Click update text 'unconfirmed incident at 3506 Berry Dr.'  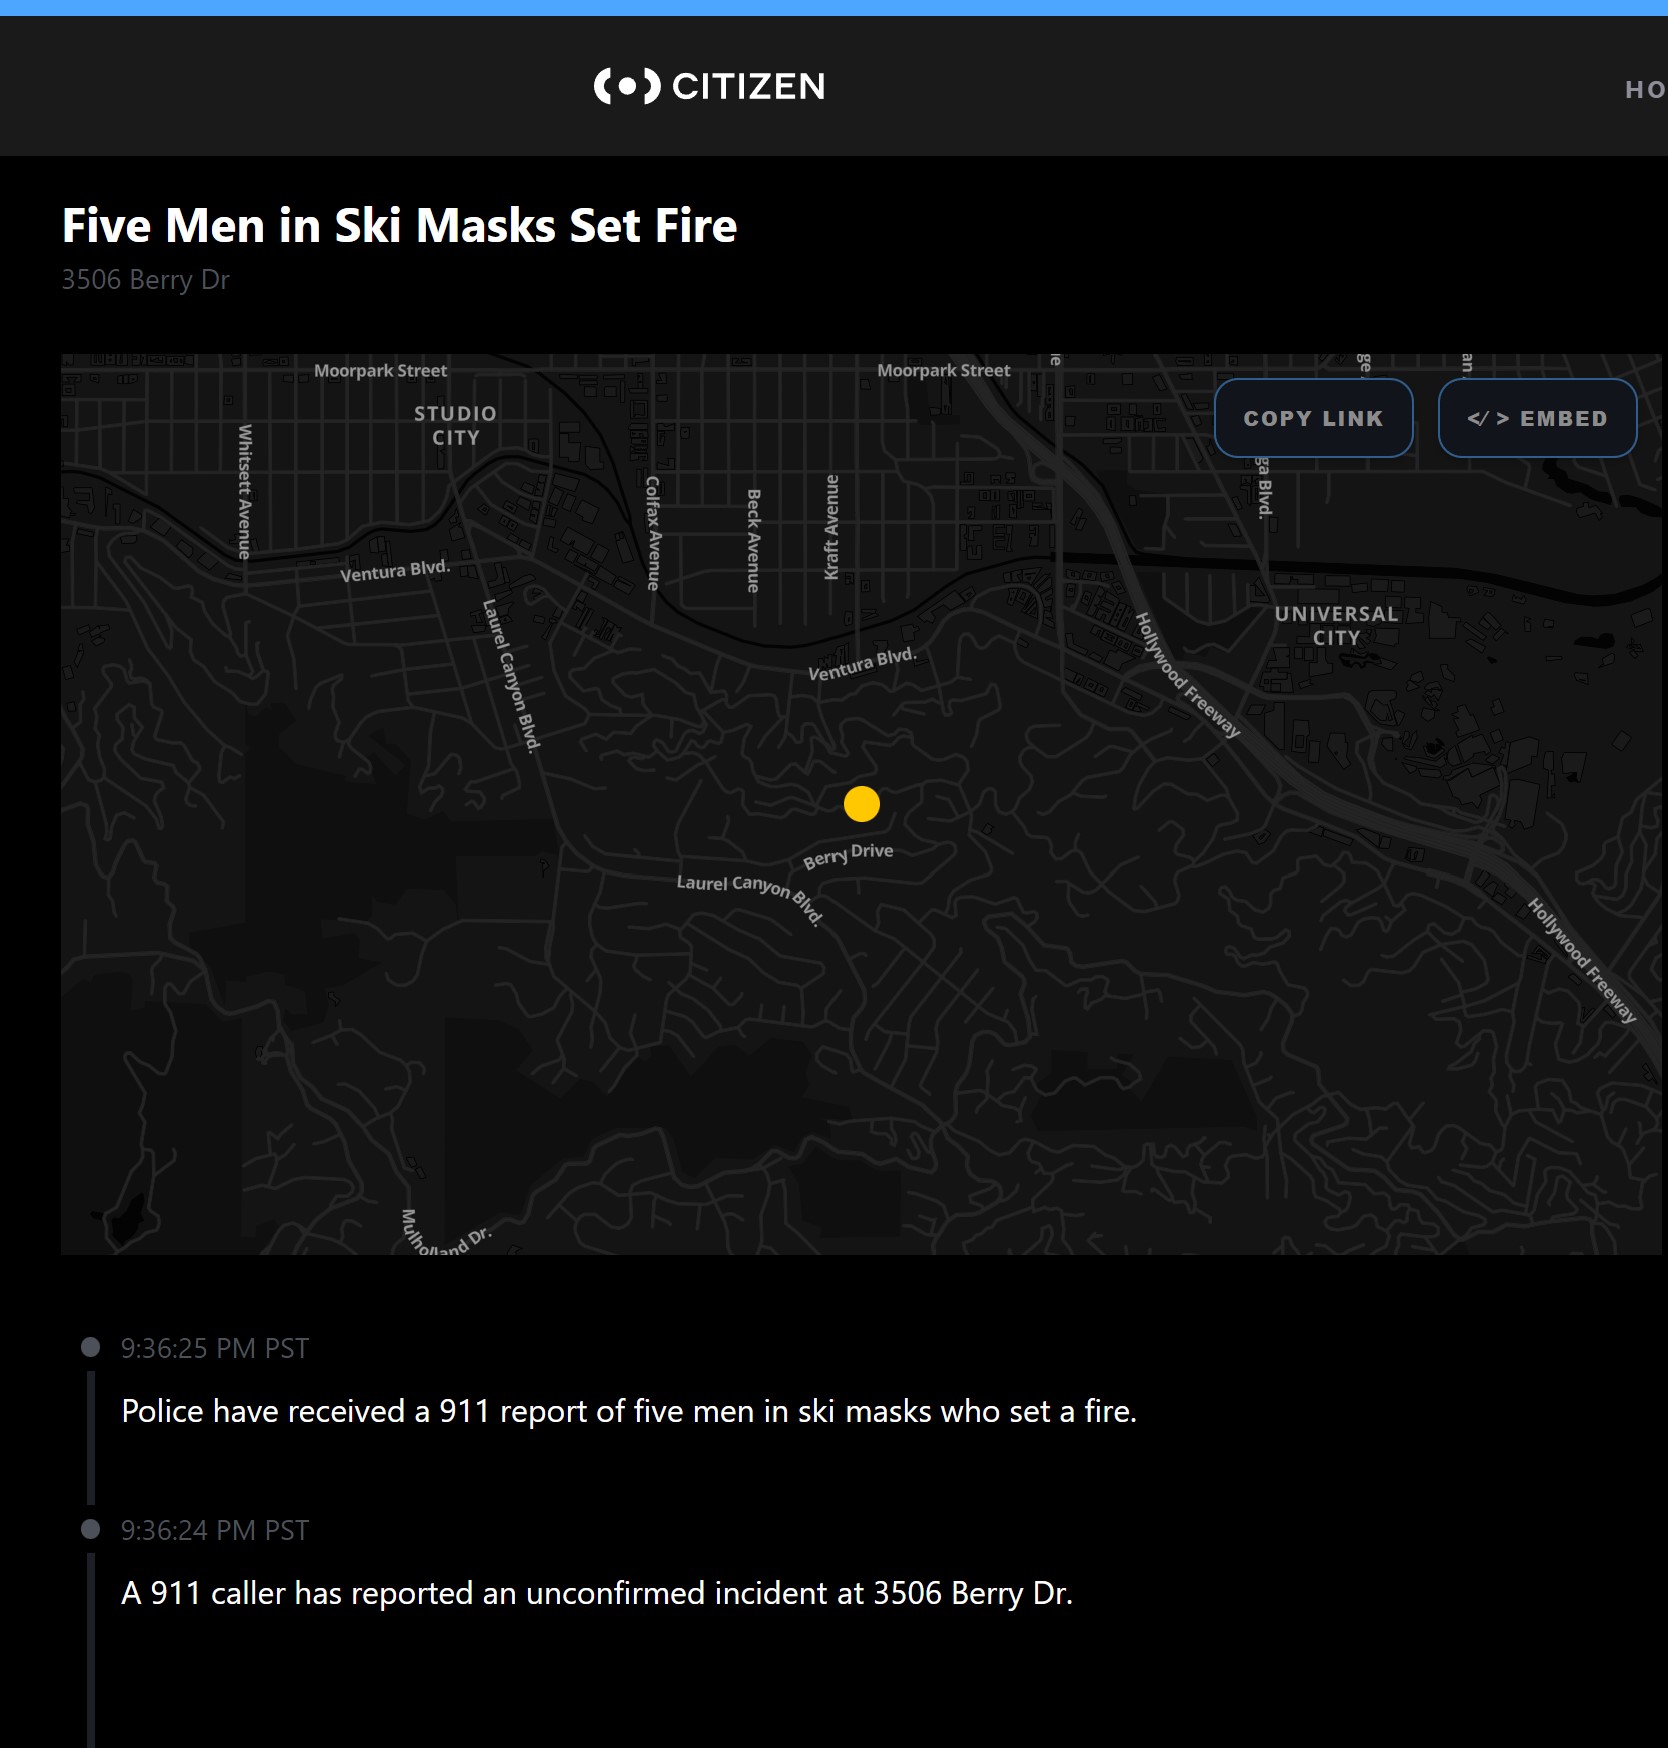tap(799, 1593)
